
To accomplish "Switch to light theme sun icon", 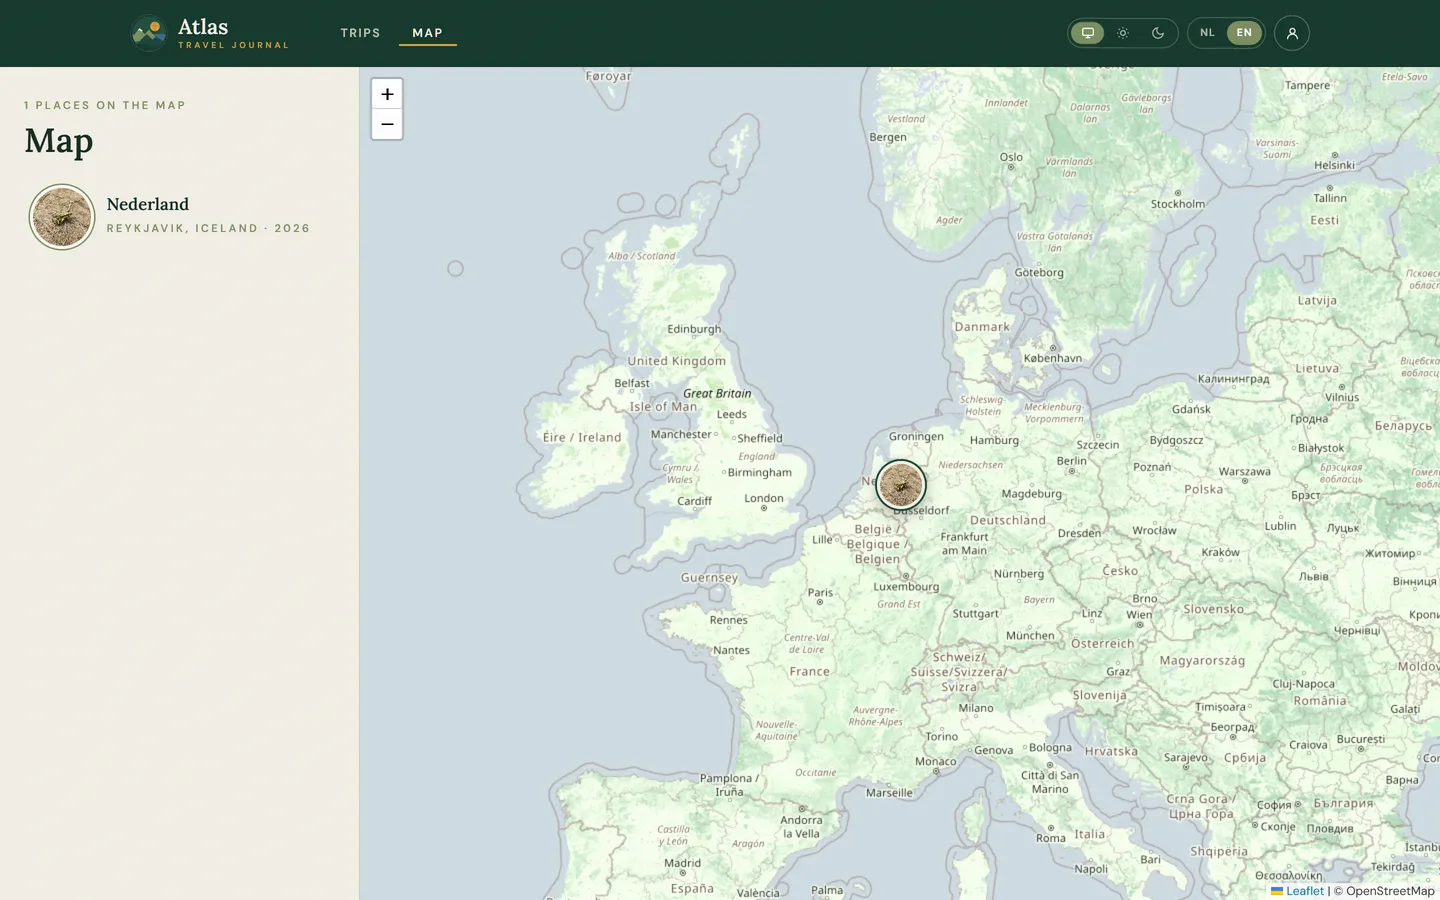I will click(1123, 33).
